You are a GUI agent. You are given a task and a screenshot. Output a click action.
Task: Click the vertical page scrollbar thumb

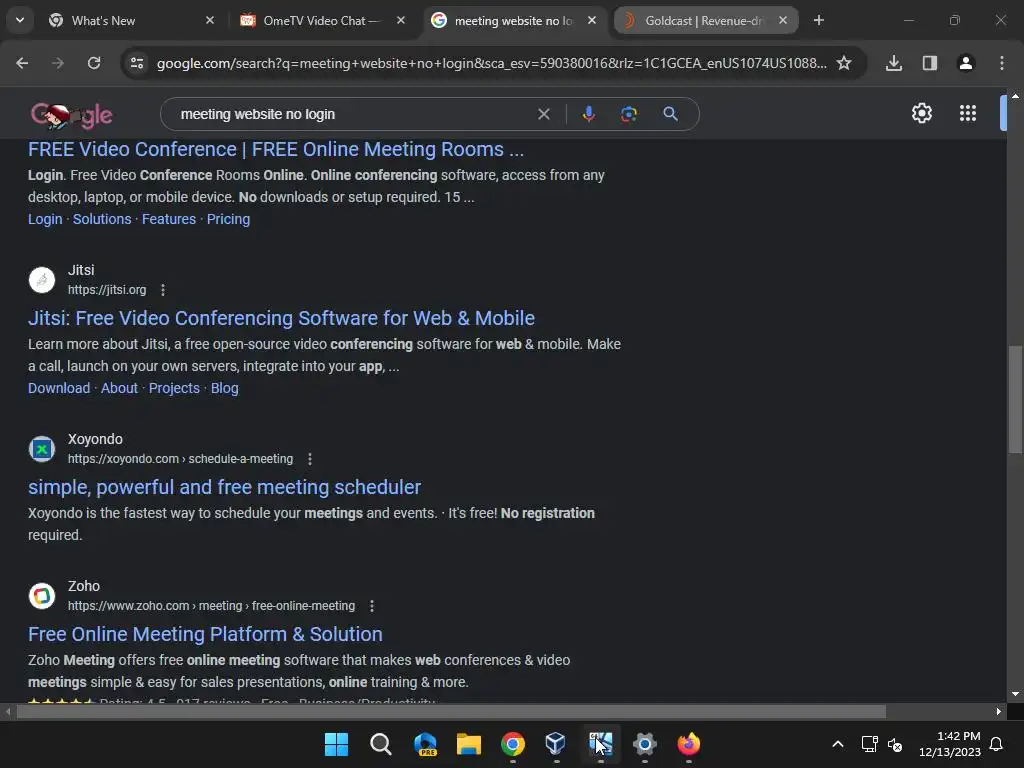1015,398
